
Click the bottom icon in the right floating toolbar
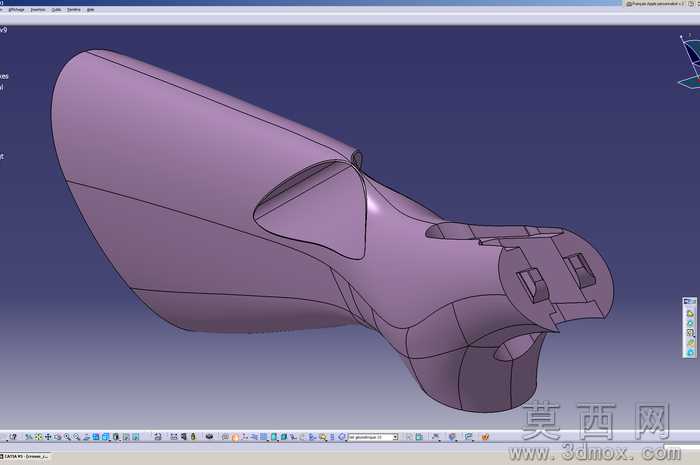[691, 352]
